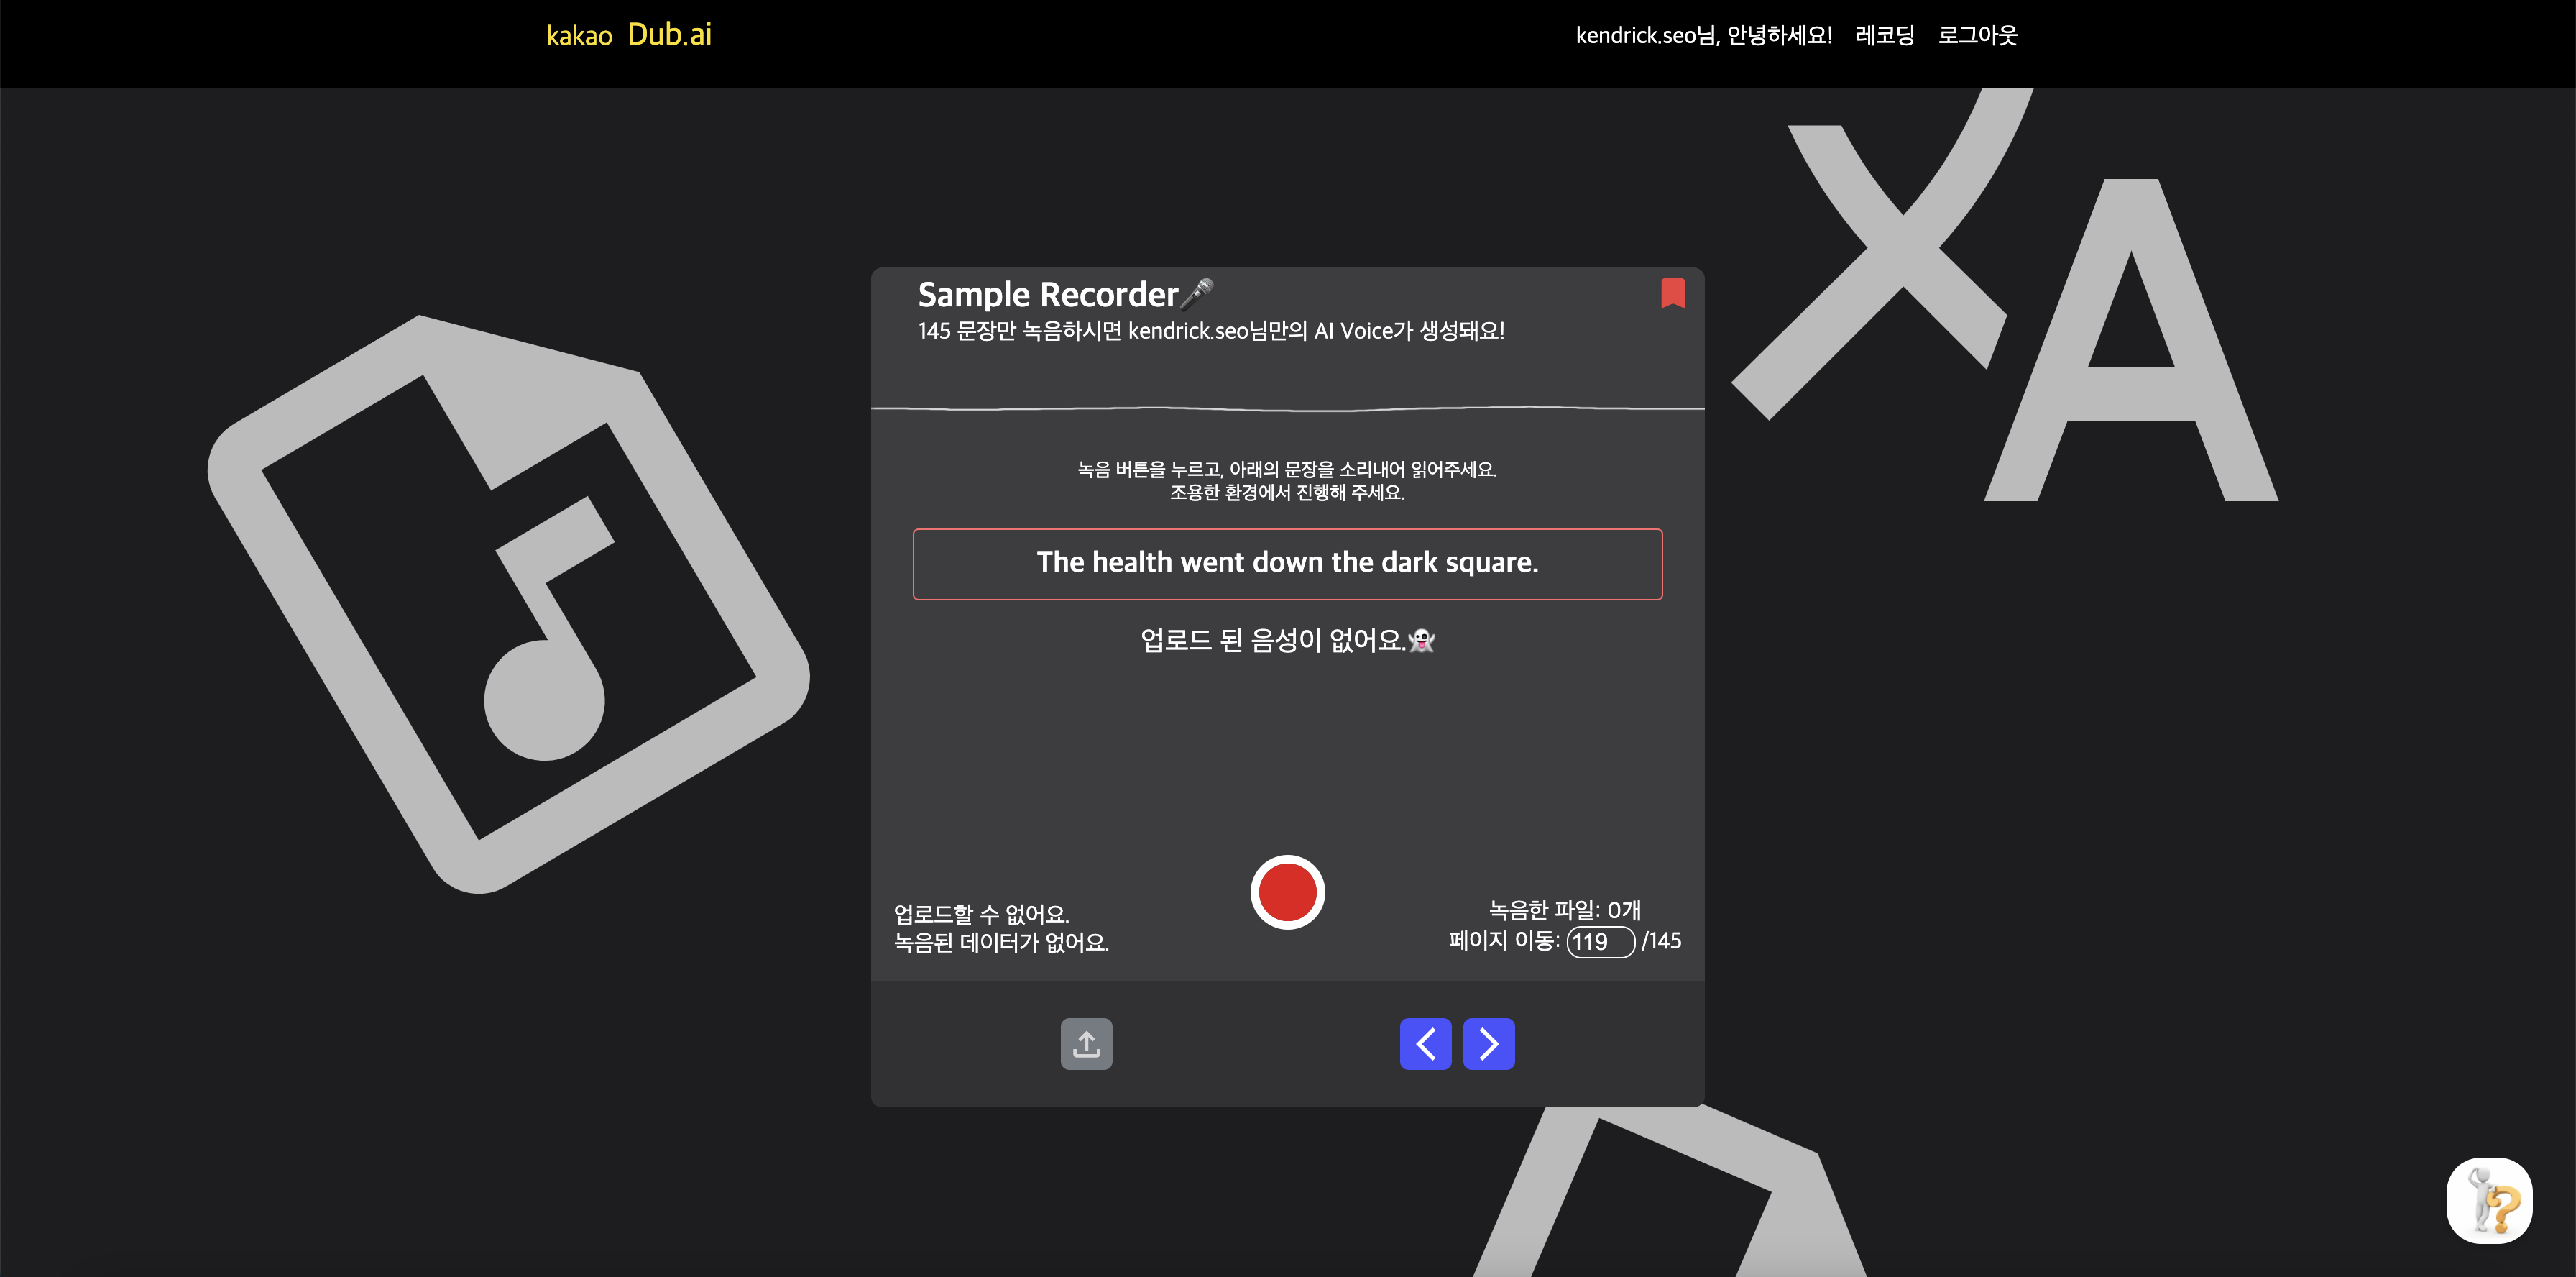Click the ghost emoji after 업로드 message
The image size is (2576, 1277).
[1421, 640]
